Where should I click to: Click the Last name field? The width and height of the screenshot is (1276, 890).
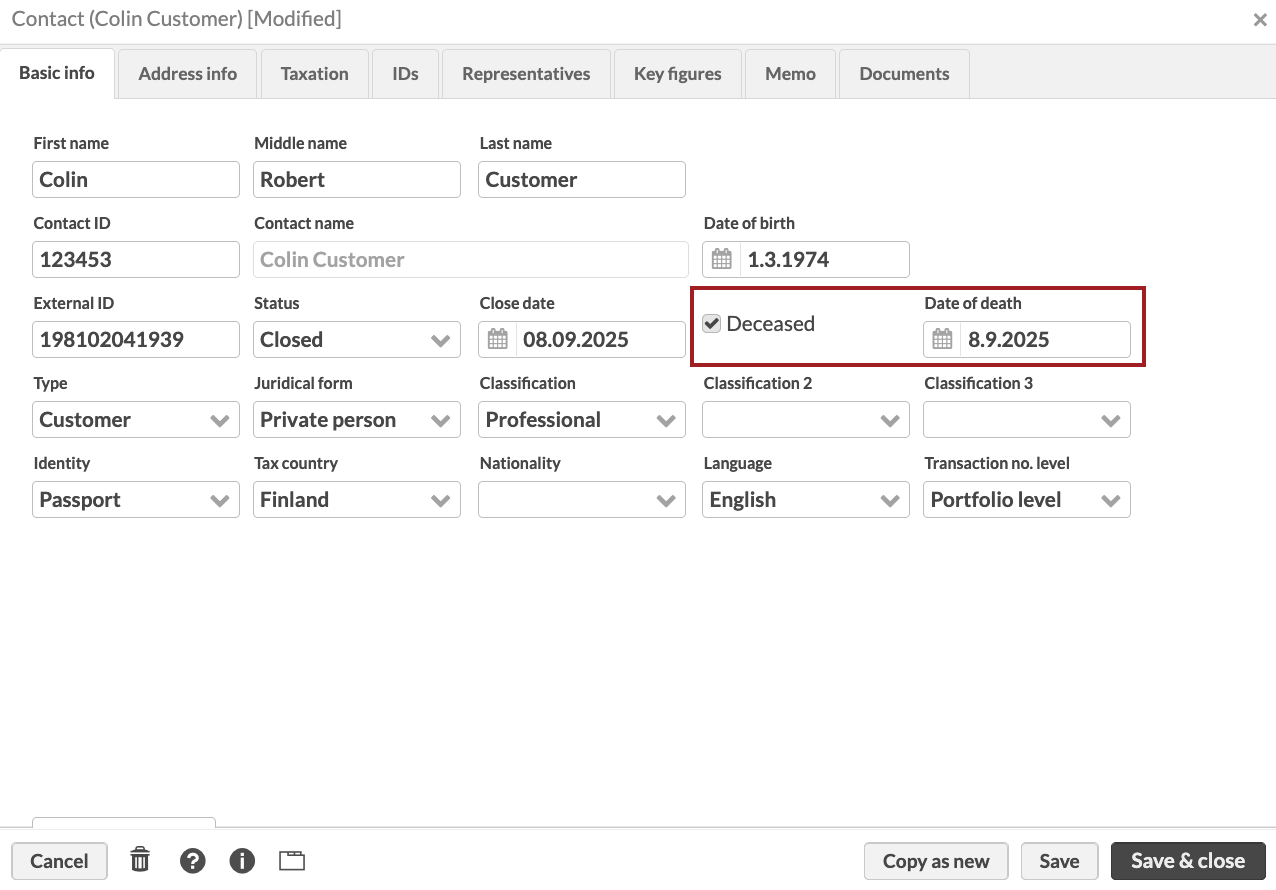click(x=582, y=179)
